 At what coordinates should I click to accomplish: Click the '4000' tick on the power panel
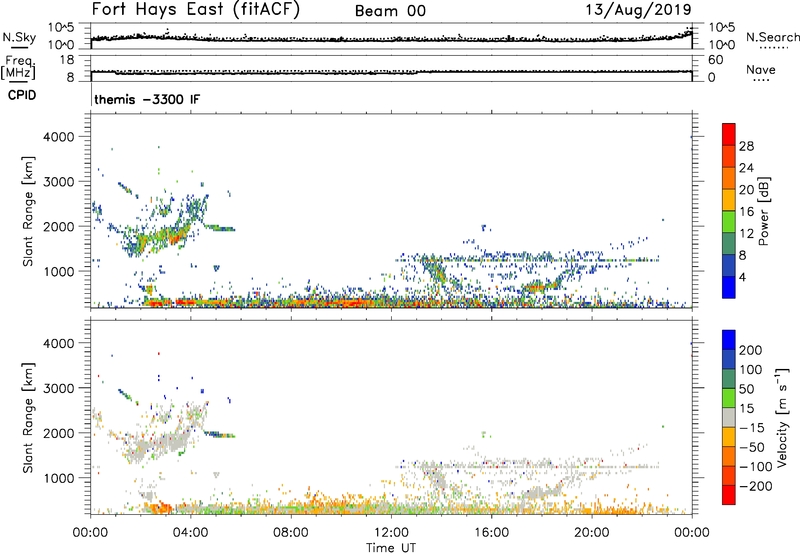pos(58,137)
